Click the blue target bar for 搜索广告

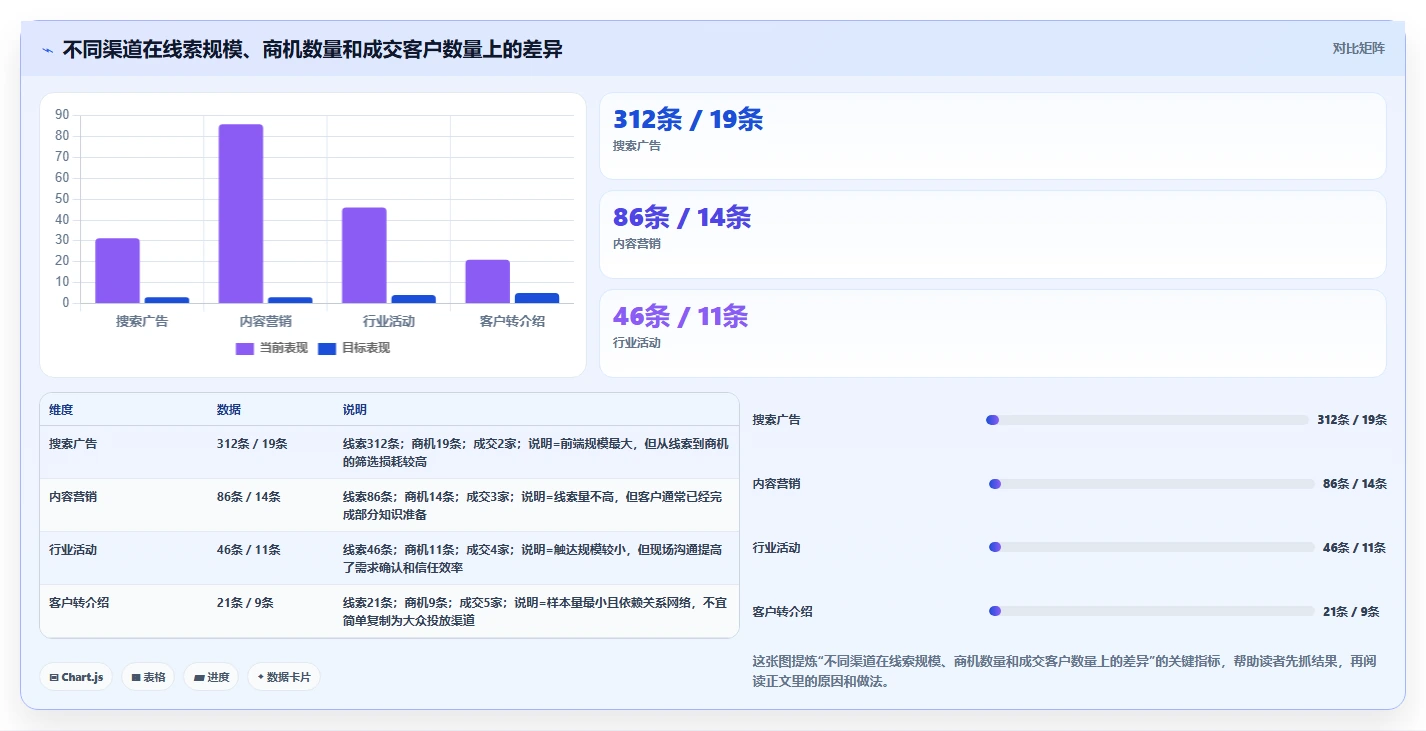(x=167, y=300)
